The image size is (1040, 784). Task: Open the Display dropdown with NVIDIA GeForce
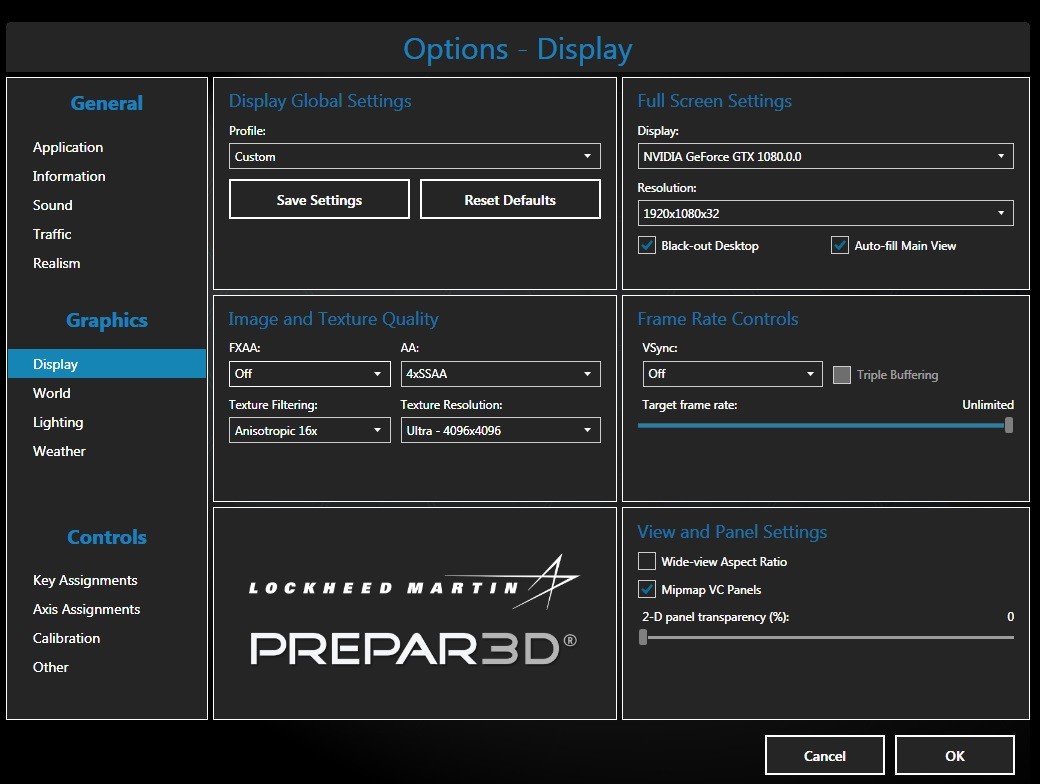pyautogui.click(x=825, y=157)
